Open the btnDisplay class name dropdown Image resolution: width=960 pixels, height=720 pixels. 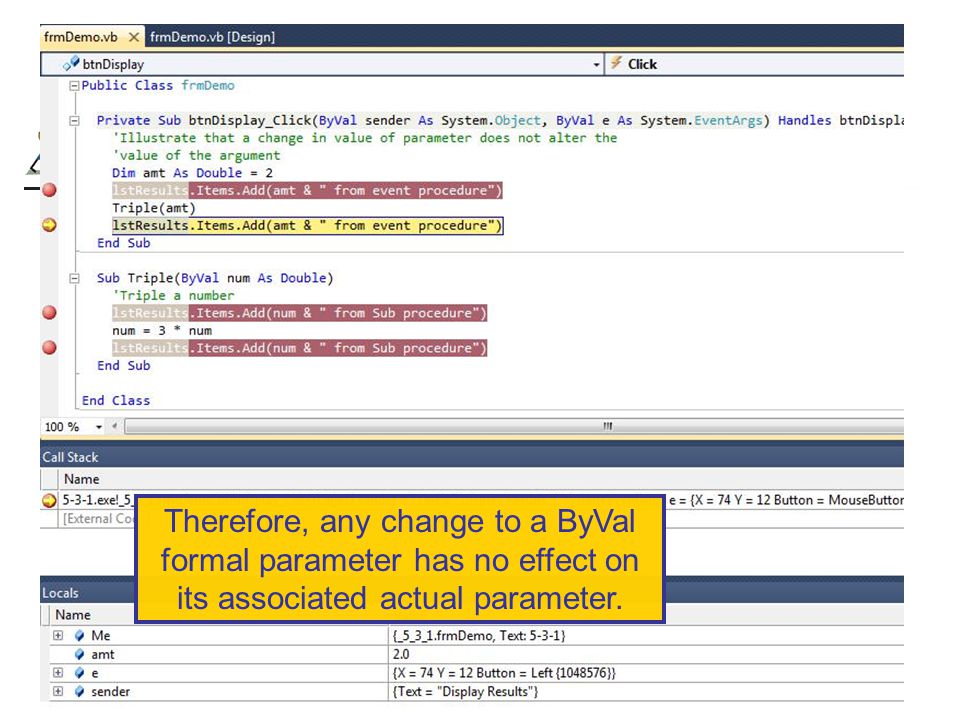(596, 65)
